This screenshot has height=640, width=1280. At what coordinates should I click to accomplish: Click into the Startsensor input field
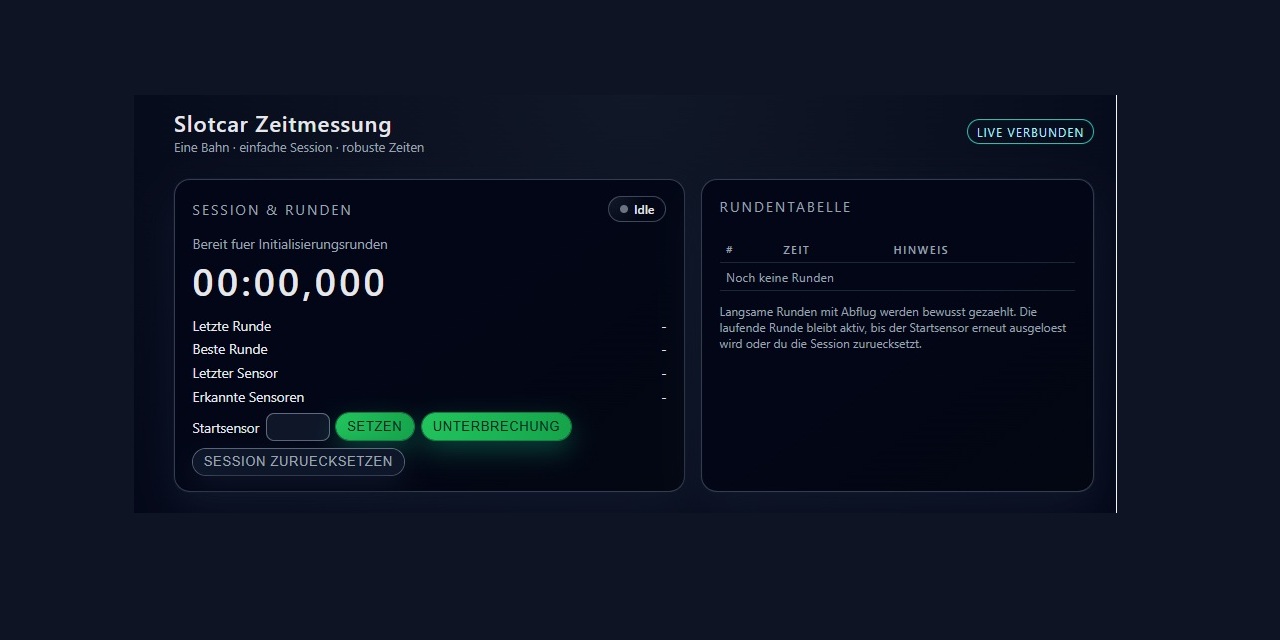click(298, 427)
